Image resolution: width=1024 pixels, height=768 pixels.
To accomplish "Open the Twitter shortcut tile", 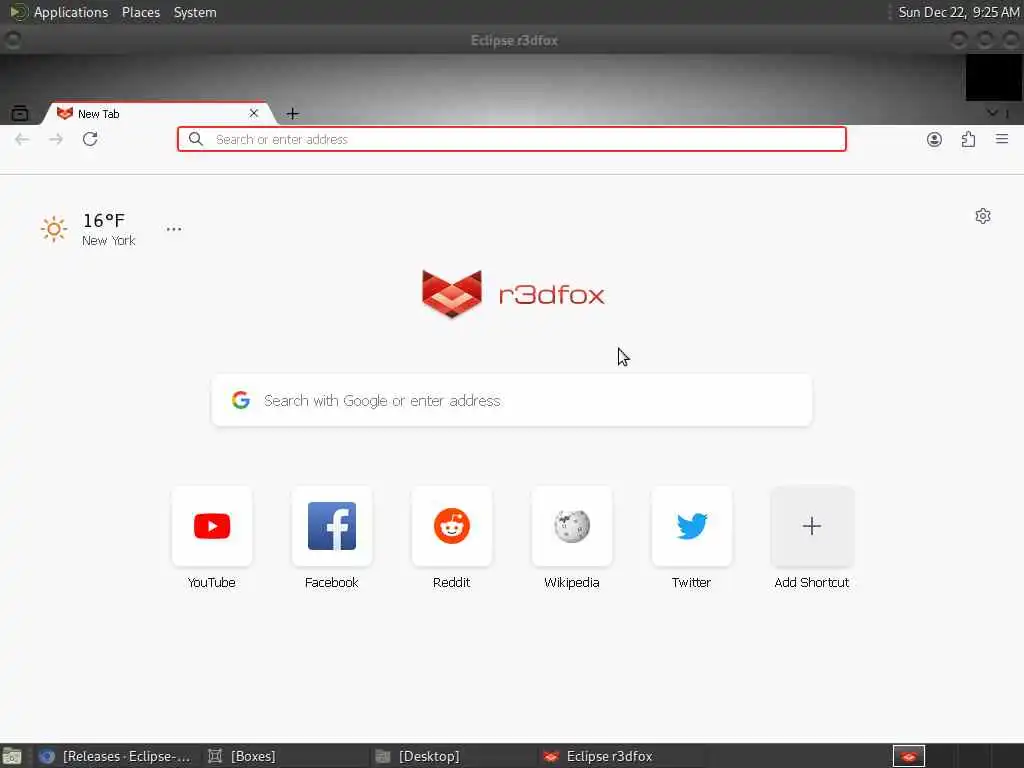I will point(692,526).
